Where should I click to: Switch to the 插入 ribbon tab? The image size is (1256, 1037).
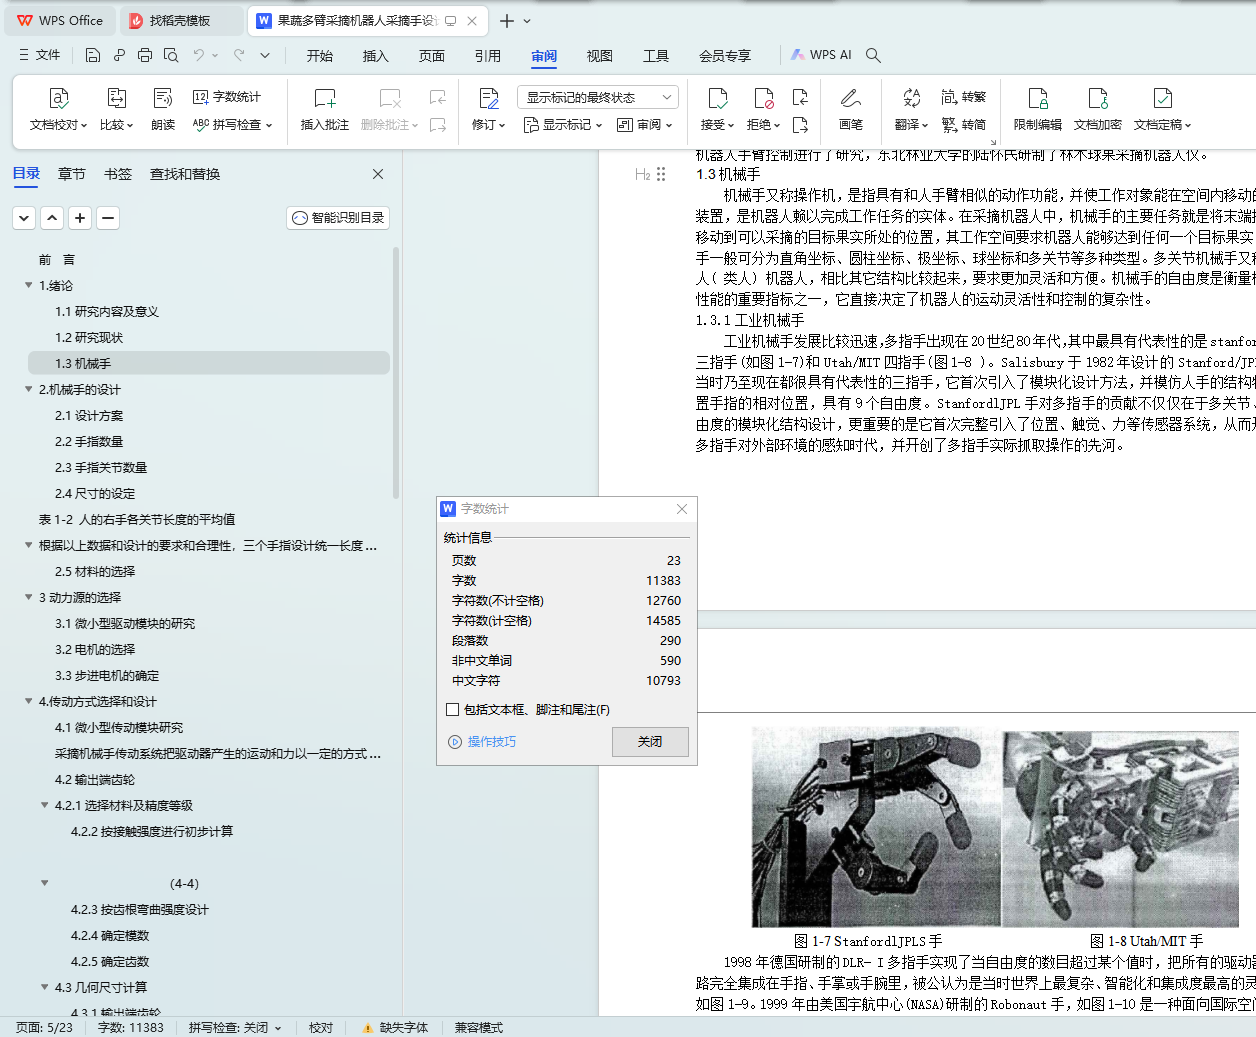tap(375, 56)
